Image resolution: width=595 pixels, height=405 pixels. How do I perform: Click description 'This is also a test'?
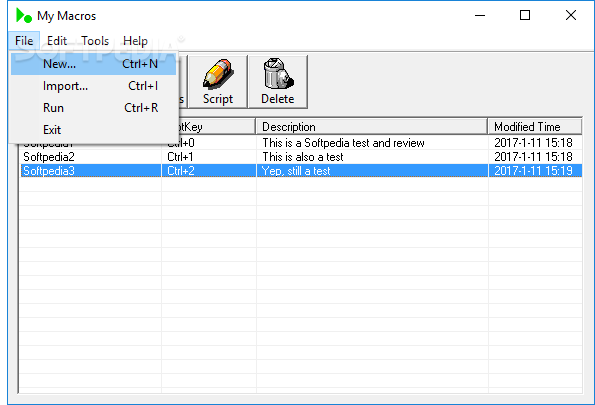[x=303, y=157]
